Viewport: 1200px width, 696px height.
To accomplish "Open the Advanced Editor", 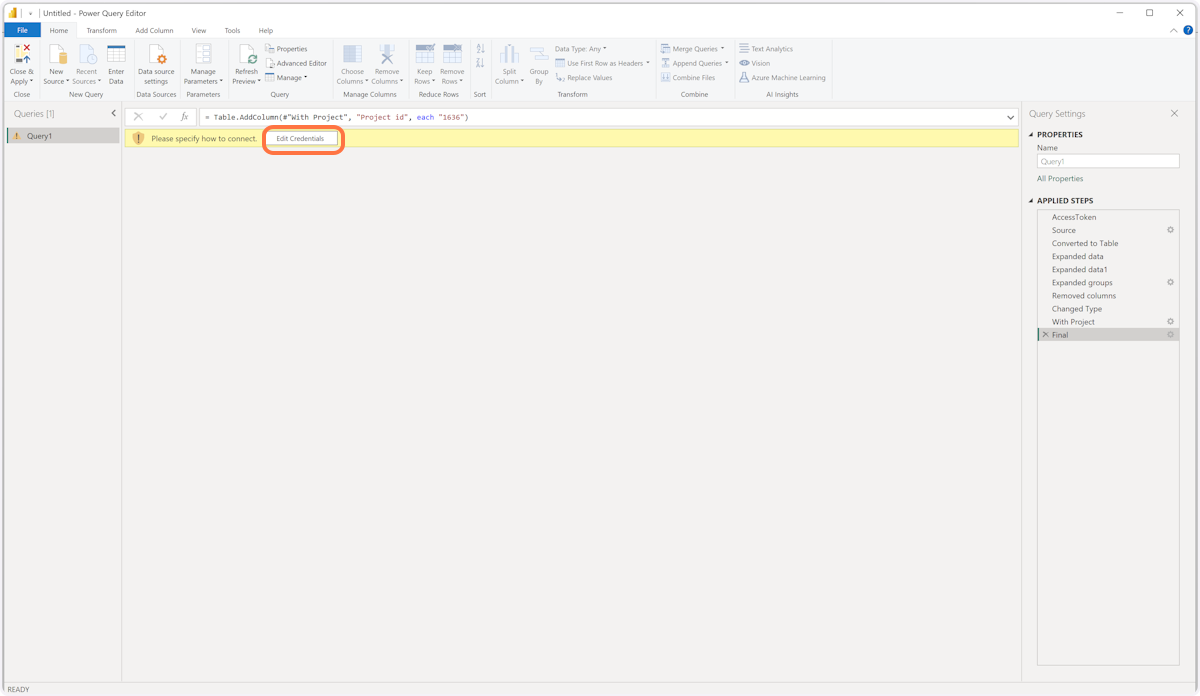I will (x=296, y=63).
